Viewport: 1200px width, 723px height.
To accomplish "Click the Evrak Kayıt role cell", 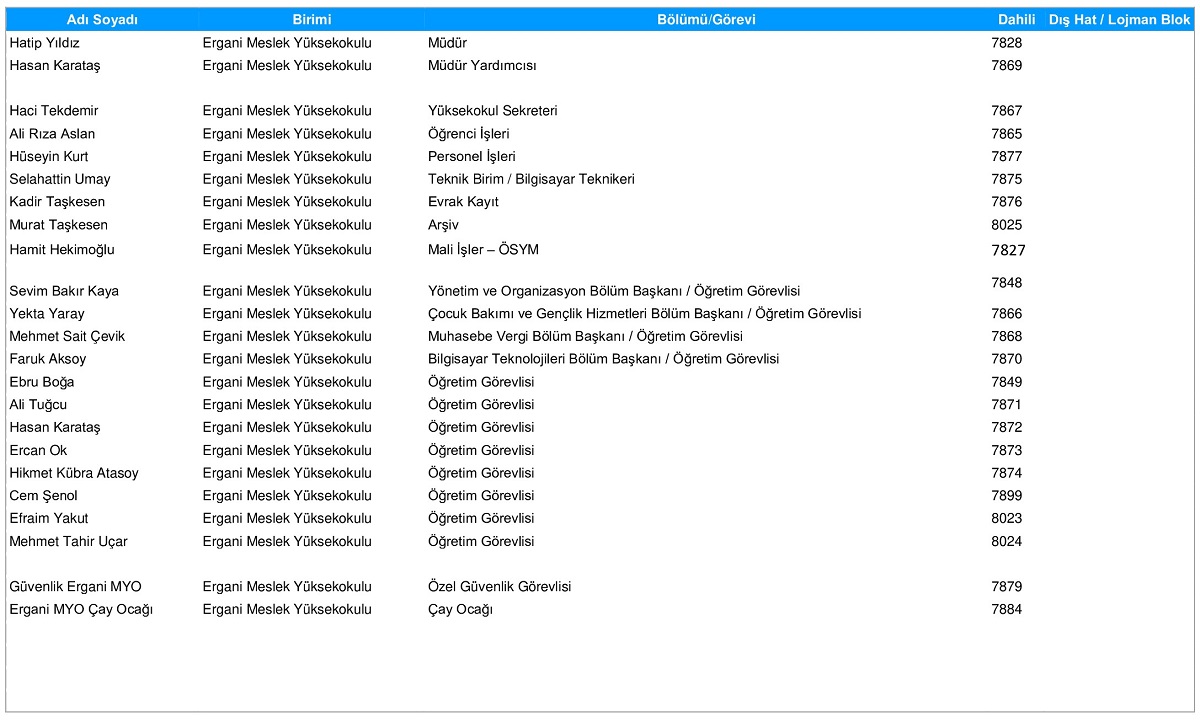I will click(x=463, y=202).
